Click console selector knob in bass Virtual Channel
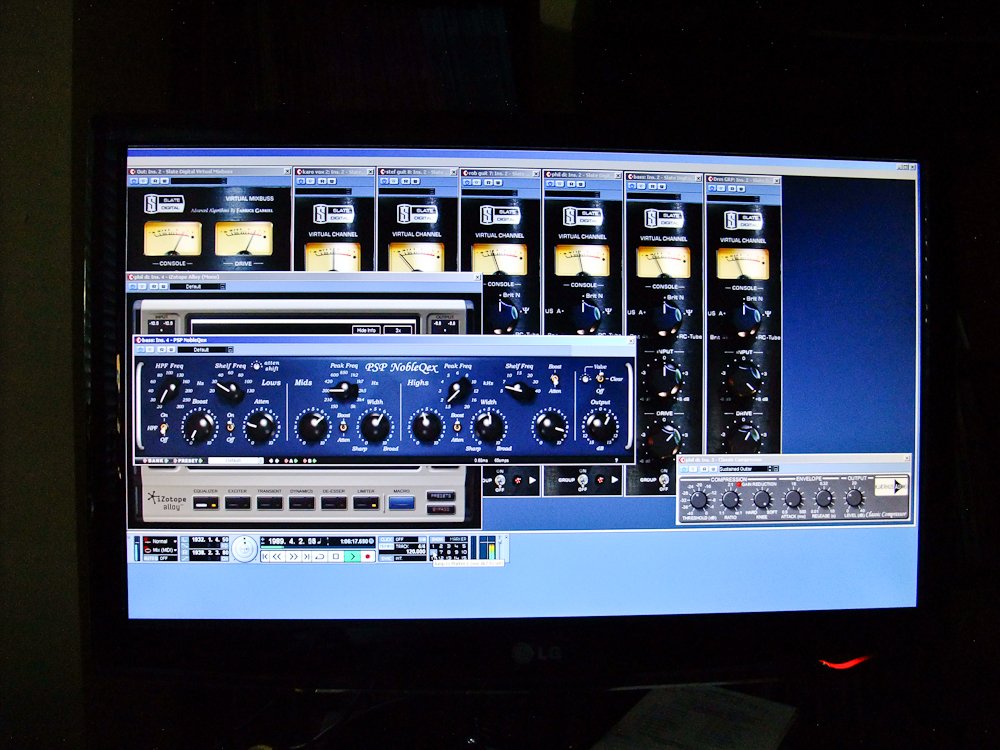Viewport: 1000px width, 750px height. 668,318
